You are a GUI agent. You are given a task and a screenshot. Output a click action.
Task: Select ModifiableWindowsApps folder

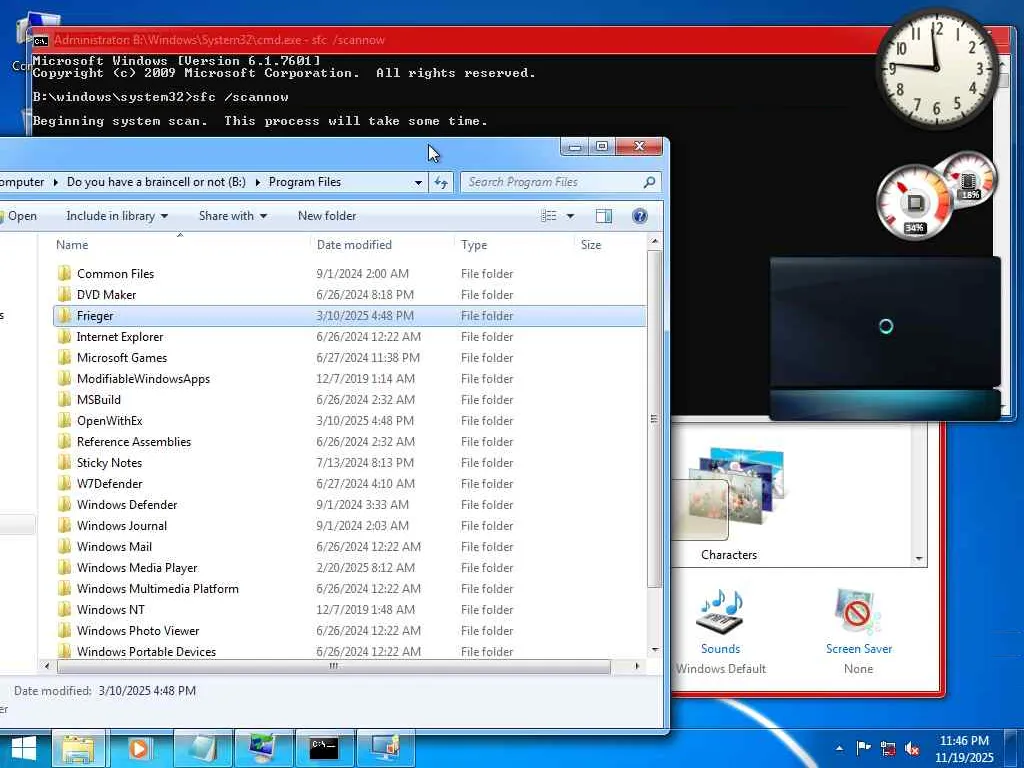[x=349, y=379]
